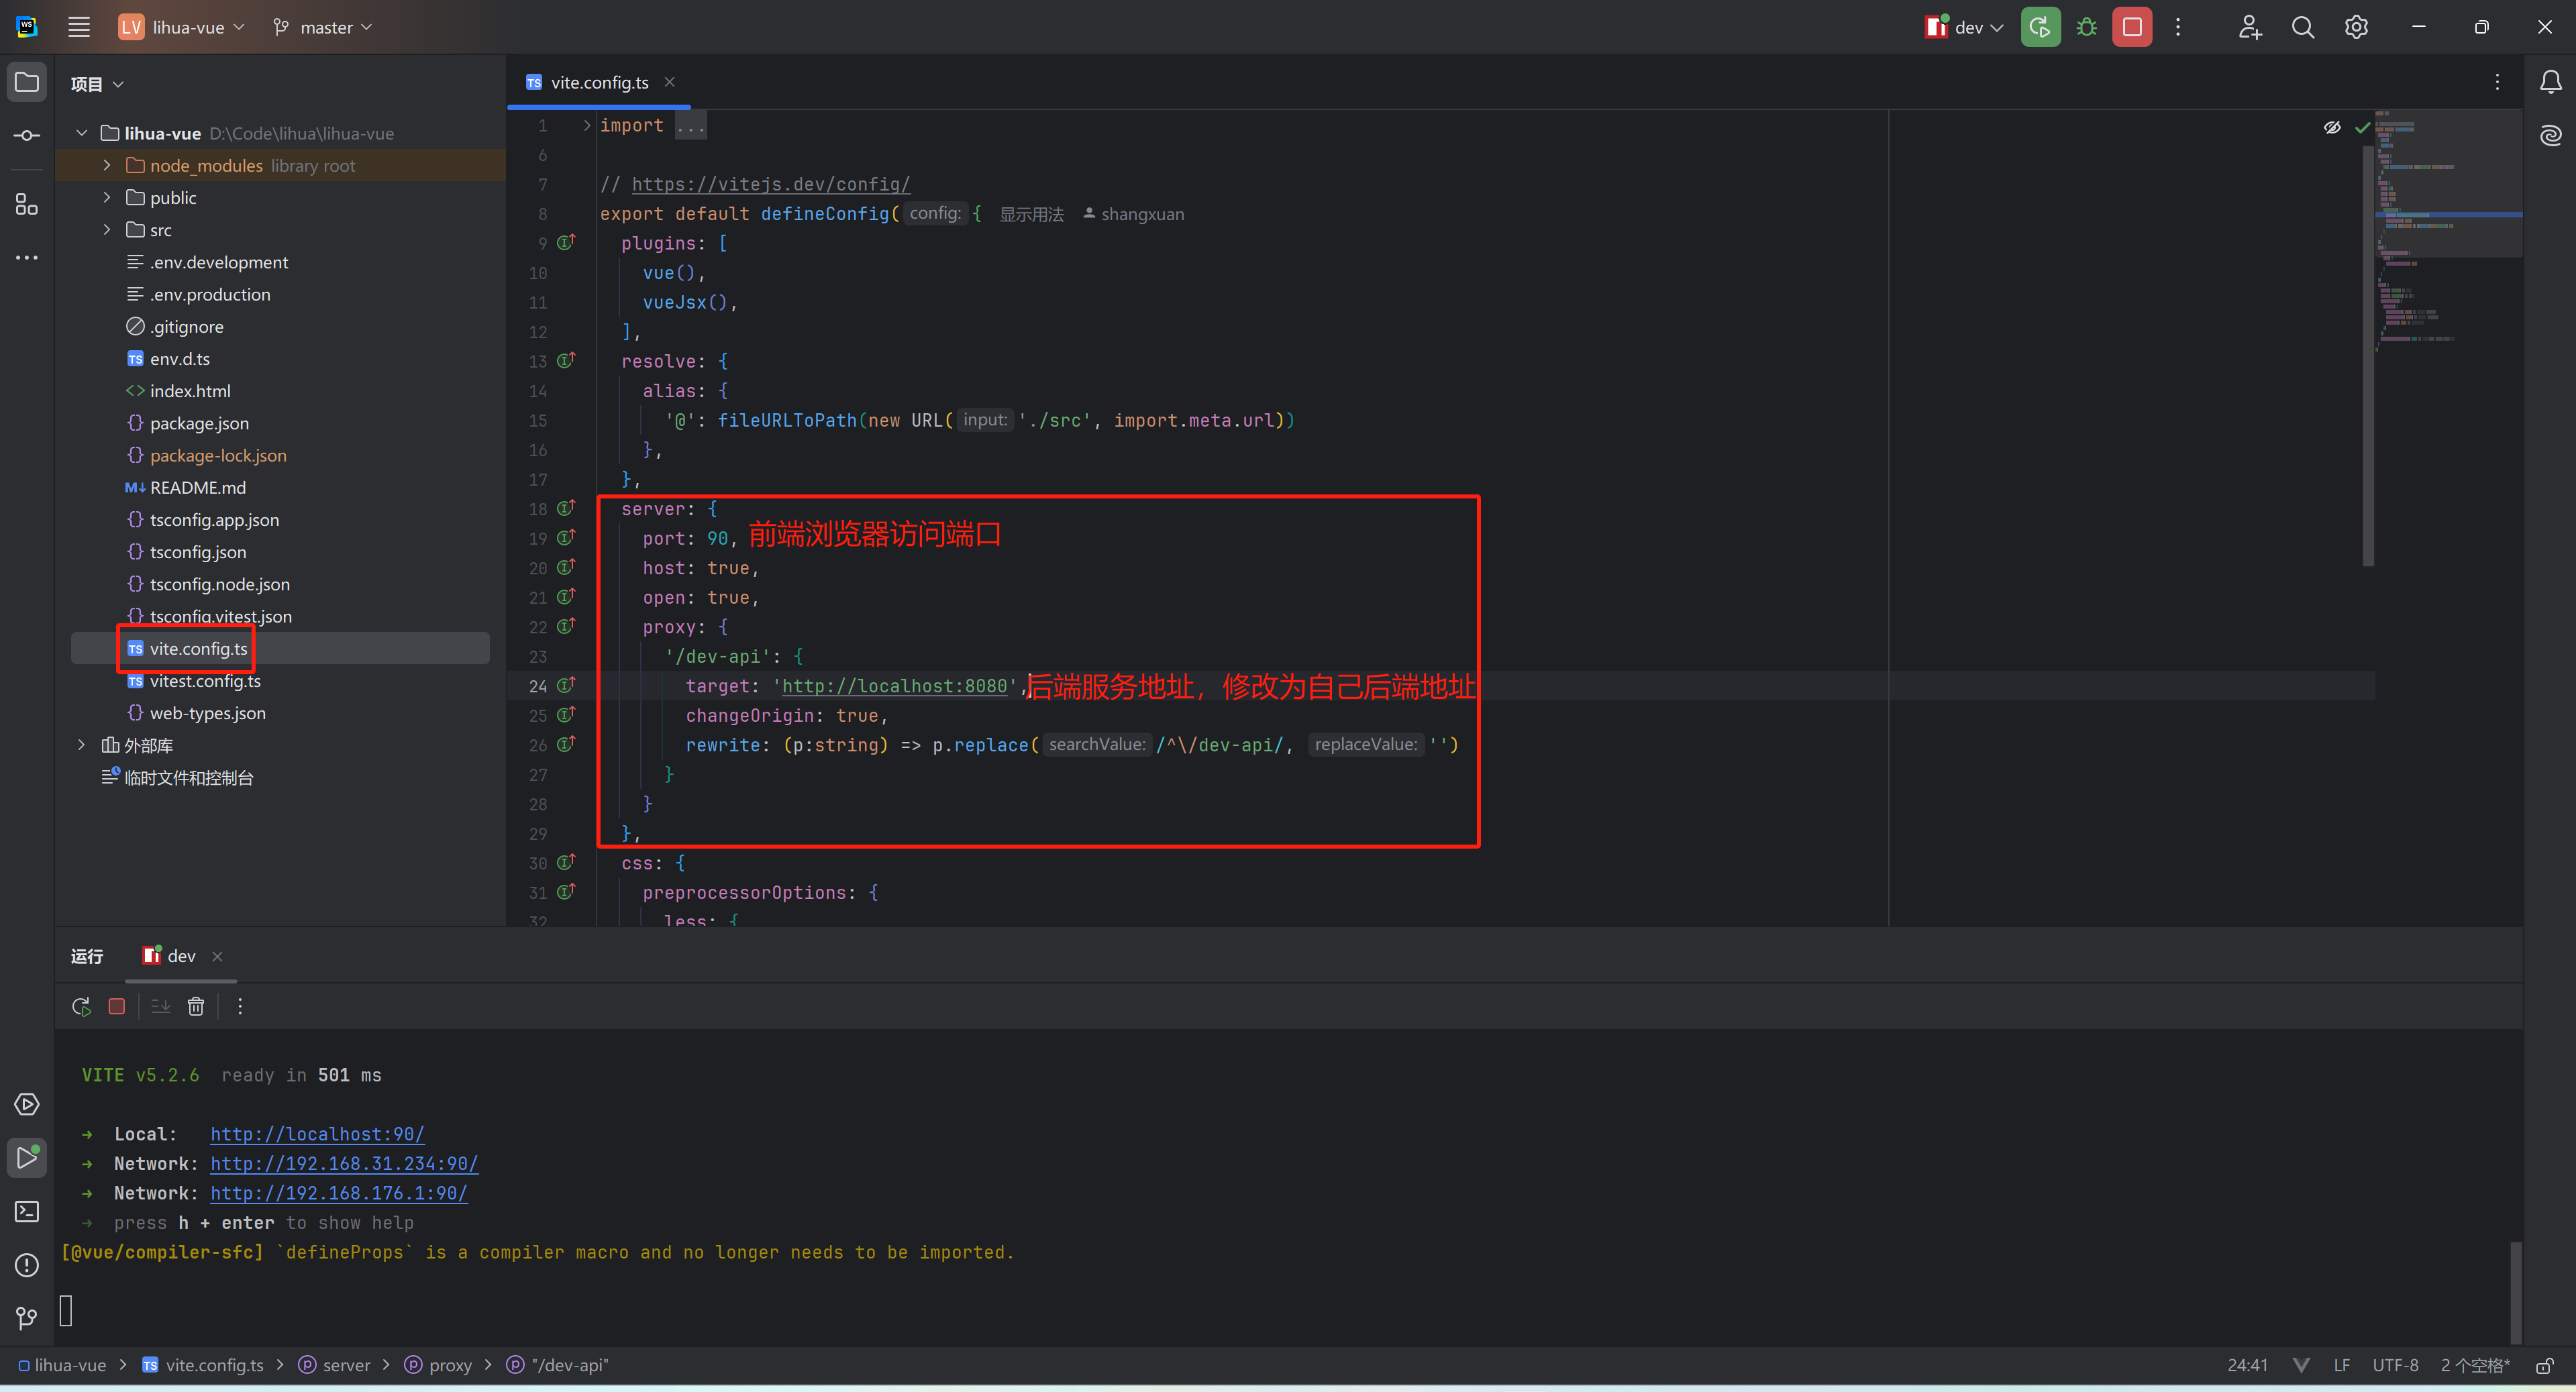Expand the node_modules folder

(x=107, y=165)
